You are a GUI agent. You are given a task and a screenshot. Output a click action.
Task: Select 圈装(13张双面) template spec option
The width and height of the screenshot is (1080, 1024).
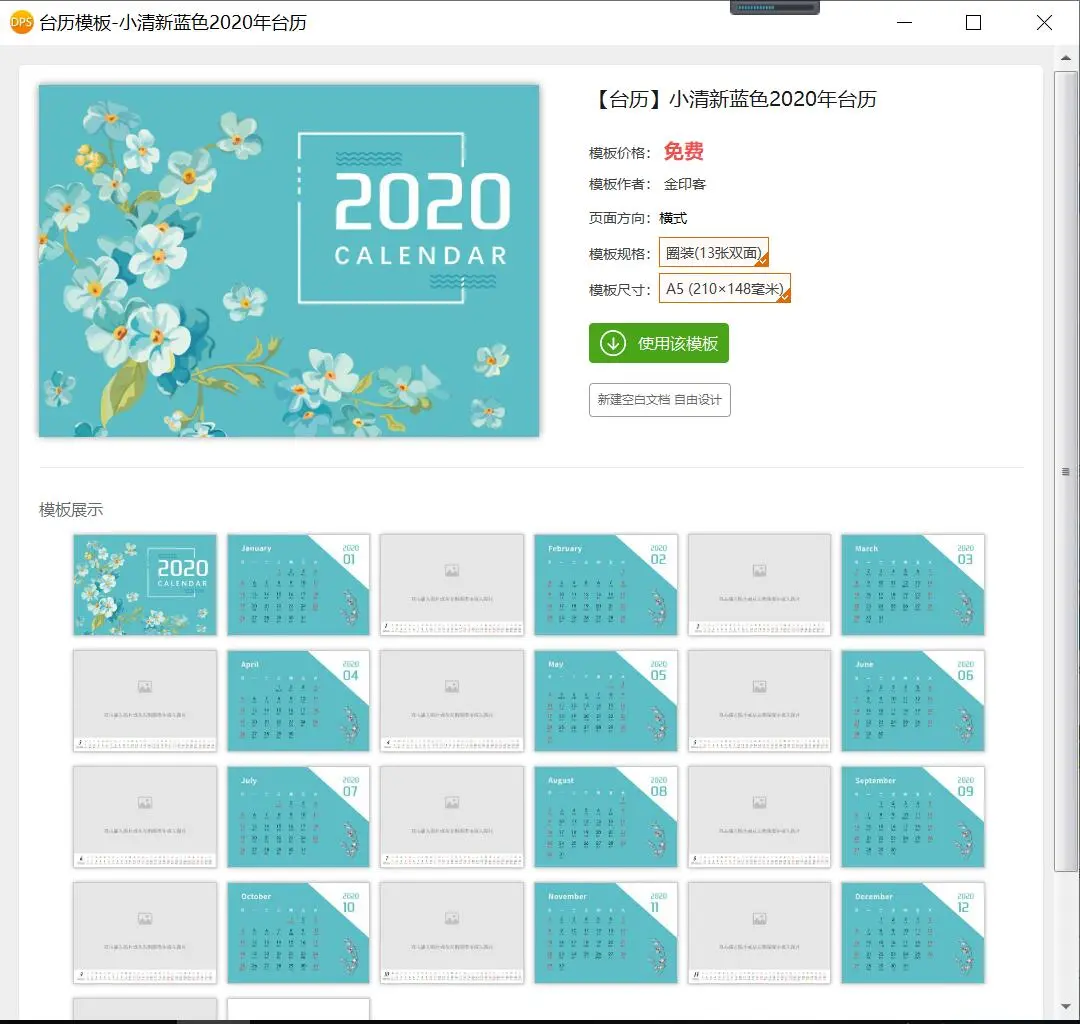pyautogui.click(x=714, y=252)
